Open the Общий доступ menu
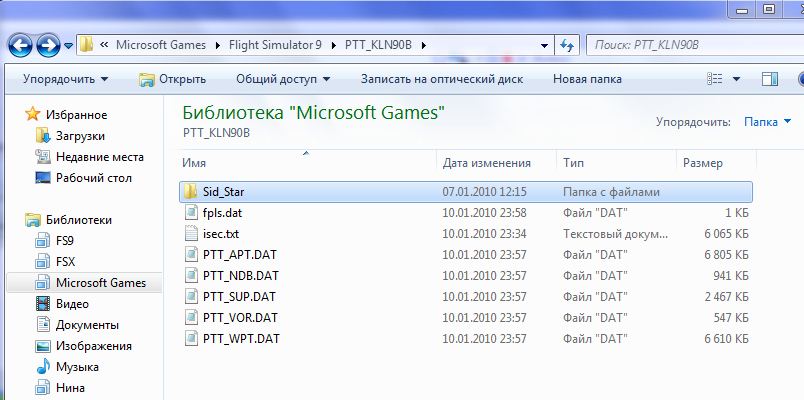 [283, 79]
